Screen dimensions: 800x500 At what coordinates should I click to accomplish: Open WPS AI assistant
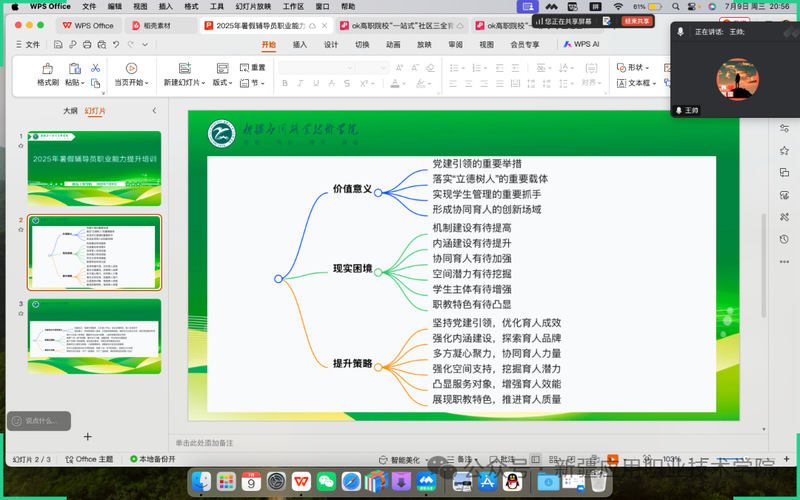coord(581,45)
